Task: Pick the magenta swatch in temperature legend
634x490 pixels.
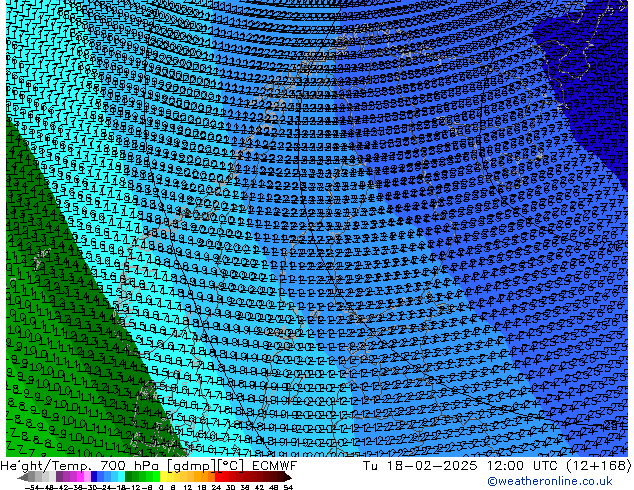Action: click(x=80, y=477)
